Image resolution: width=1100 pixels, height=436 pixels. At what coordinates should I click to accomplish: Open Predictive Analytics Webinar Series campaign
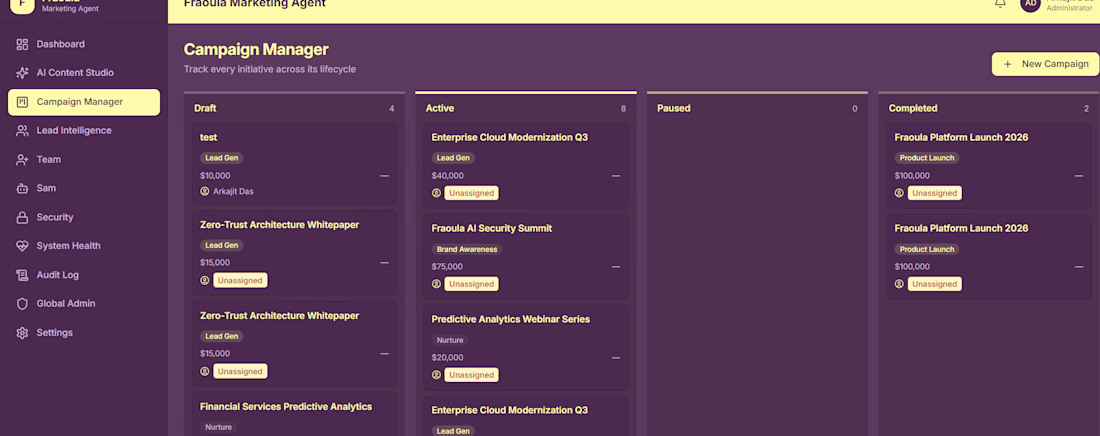tap(526, 348)
